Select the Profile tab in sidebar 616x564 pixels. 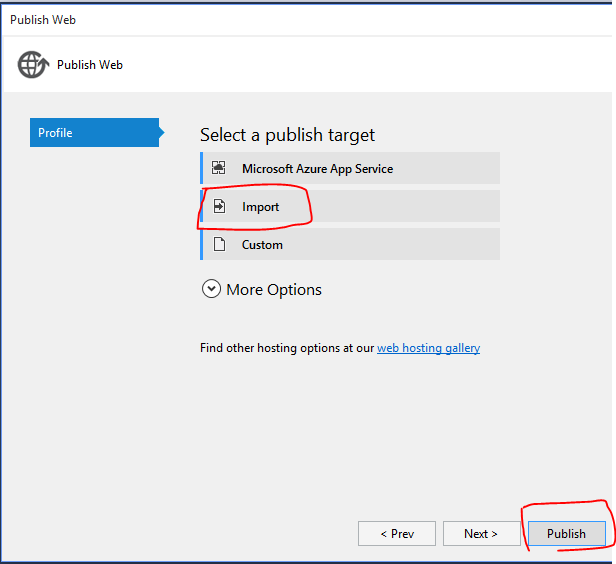(94, 133)
